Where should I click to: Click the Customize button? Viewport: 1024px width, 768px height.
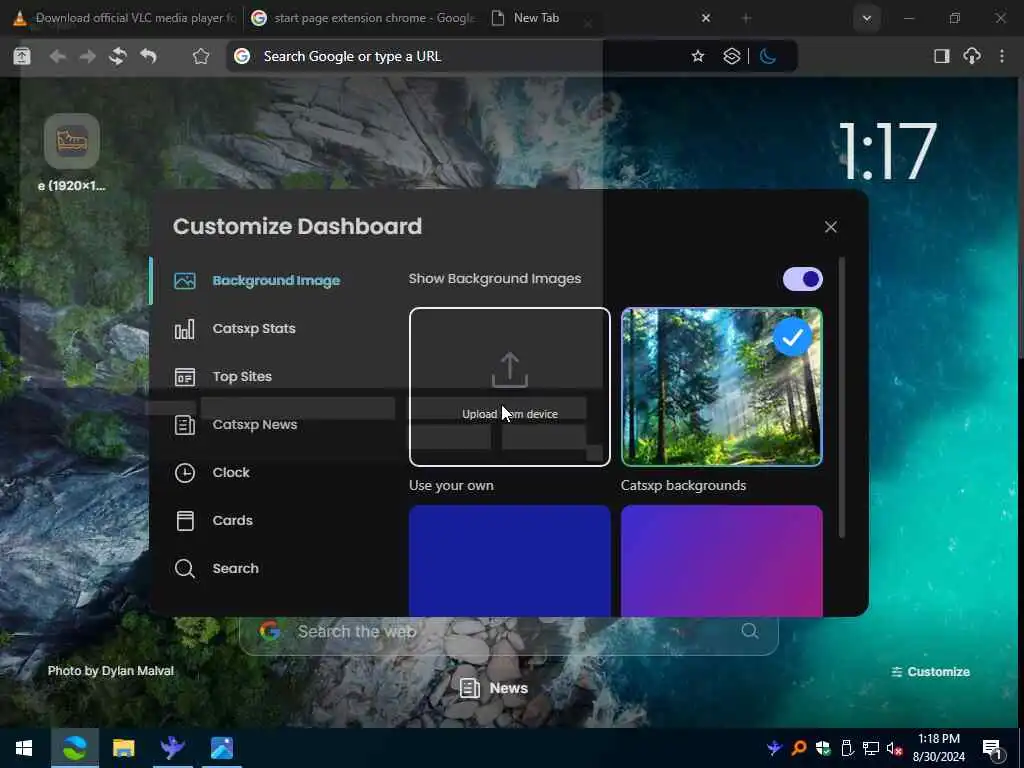(x=931, y=672)
